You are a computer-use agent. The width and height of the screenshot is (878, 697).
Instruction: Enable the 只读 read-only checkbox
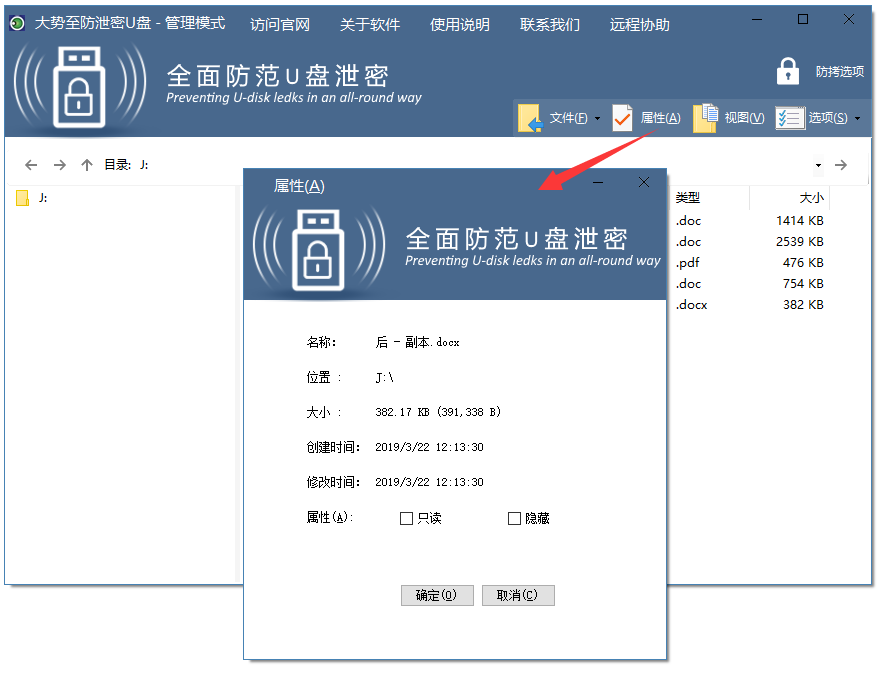point(406,518)
